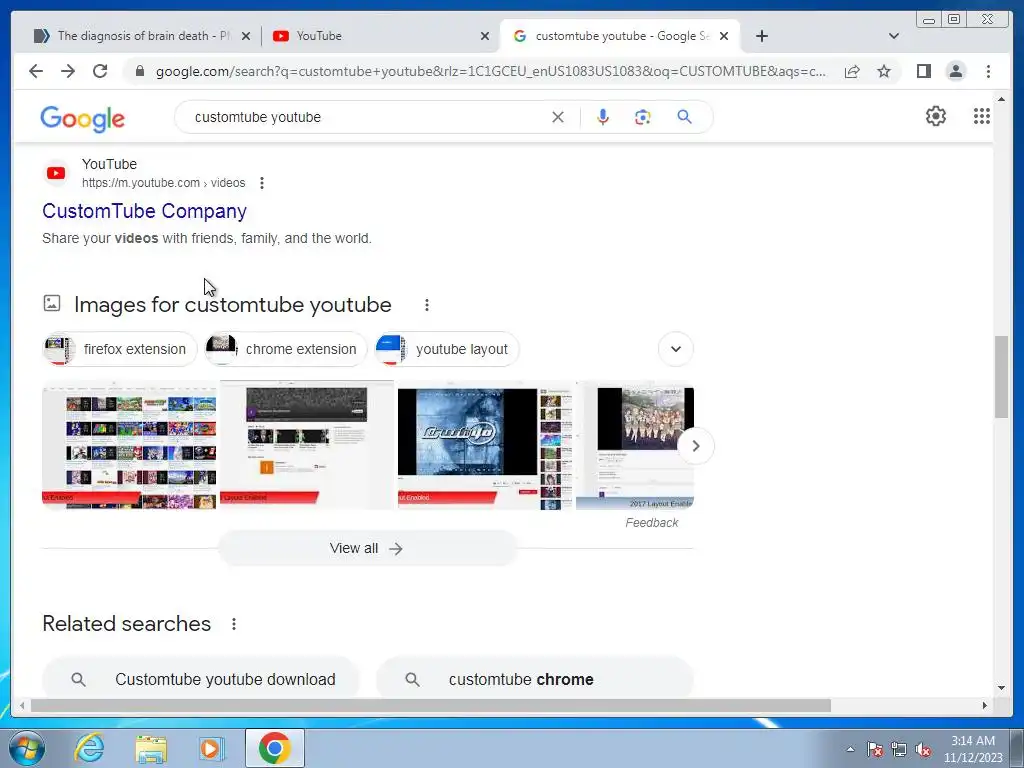Click the scroll up arrow
The height and width of the screenshot is (768, 1024).
pyautogui.click(x=1002, y=99)
